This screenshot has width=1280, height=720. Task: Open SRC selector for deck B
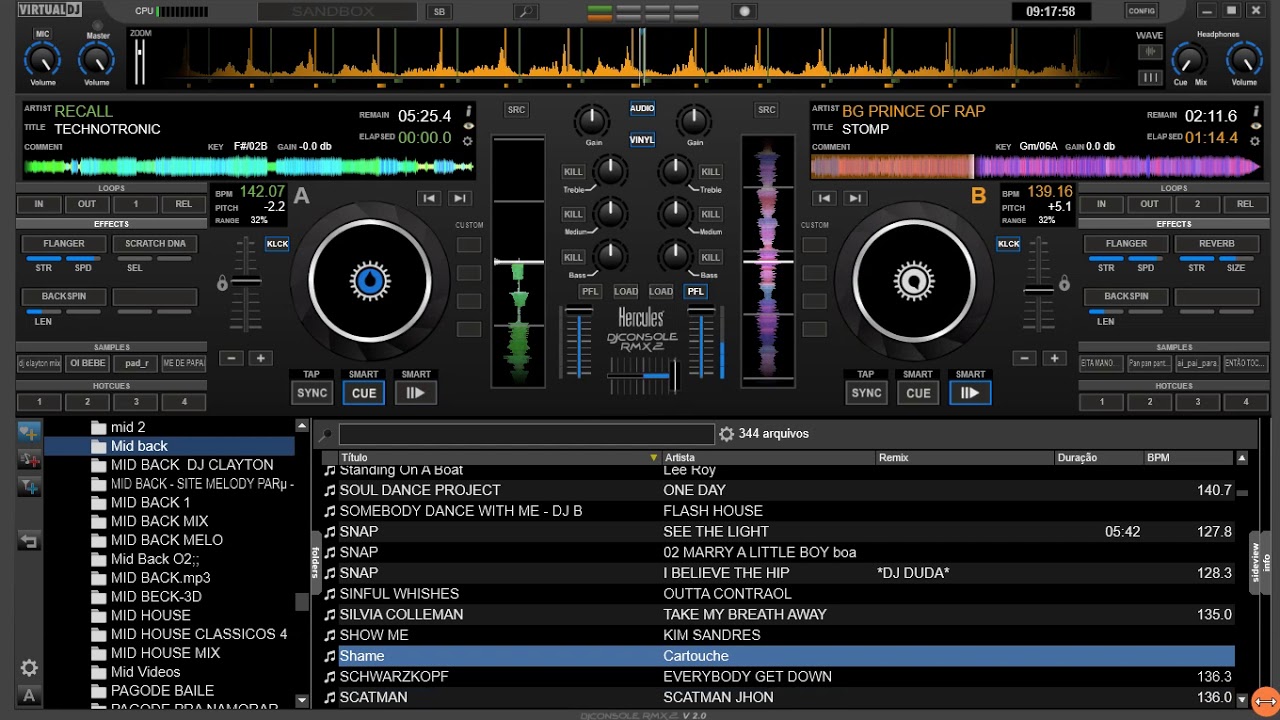point(767,110)
